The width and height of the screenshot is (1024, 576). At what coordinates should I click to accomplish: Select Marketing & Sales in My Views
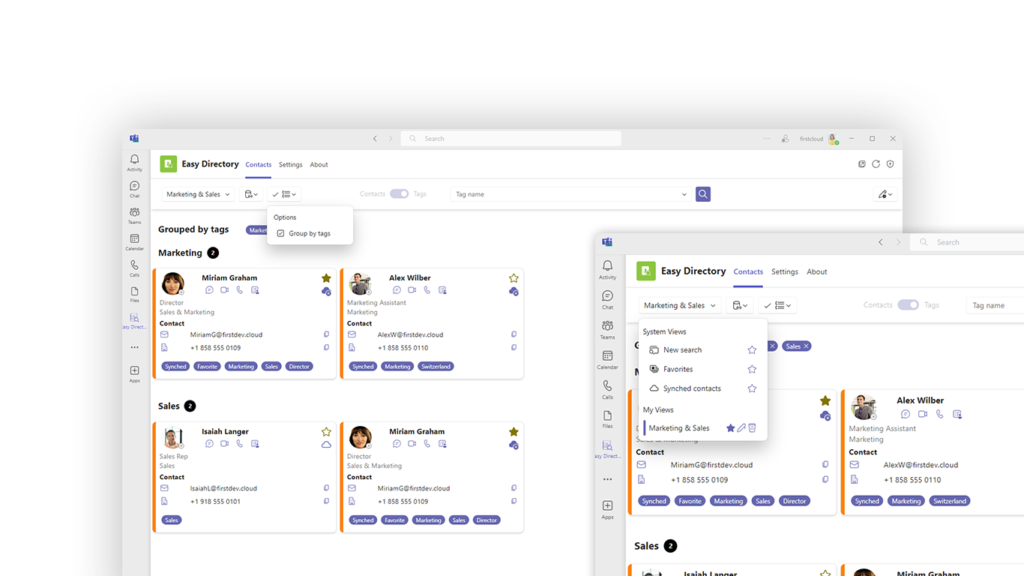tap(679, 428)
